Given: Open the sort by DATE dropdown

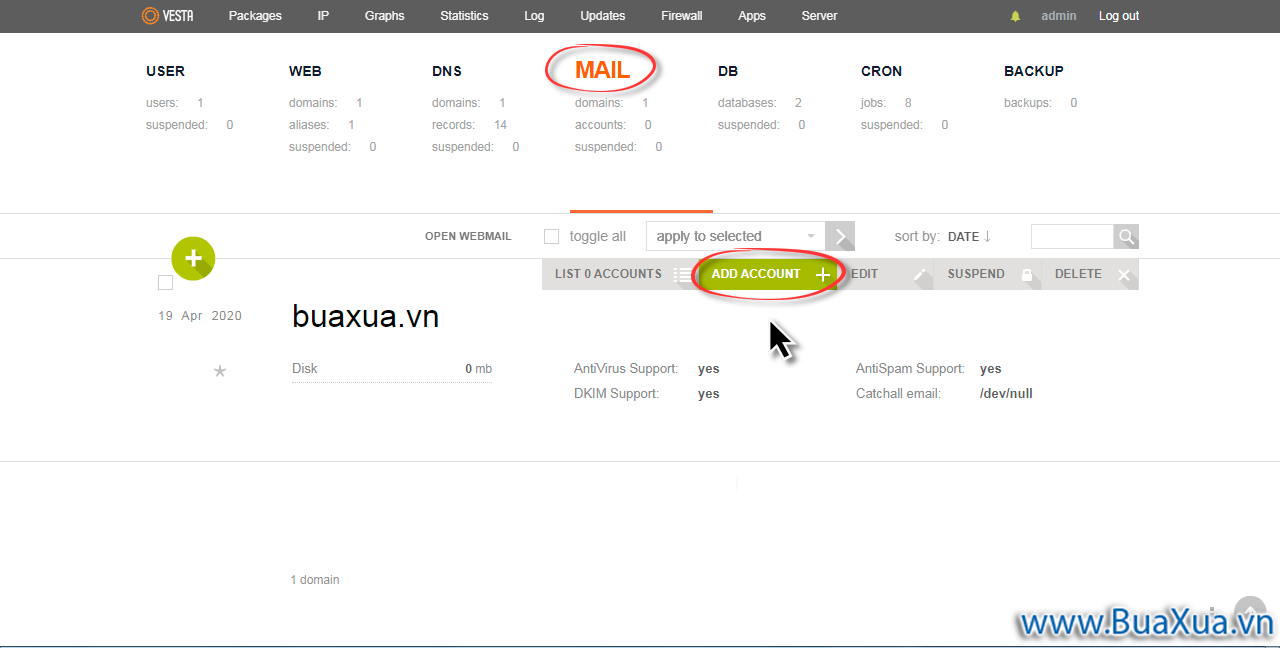Looking at the screenshot, I should (x=963, y=237).
